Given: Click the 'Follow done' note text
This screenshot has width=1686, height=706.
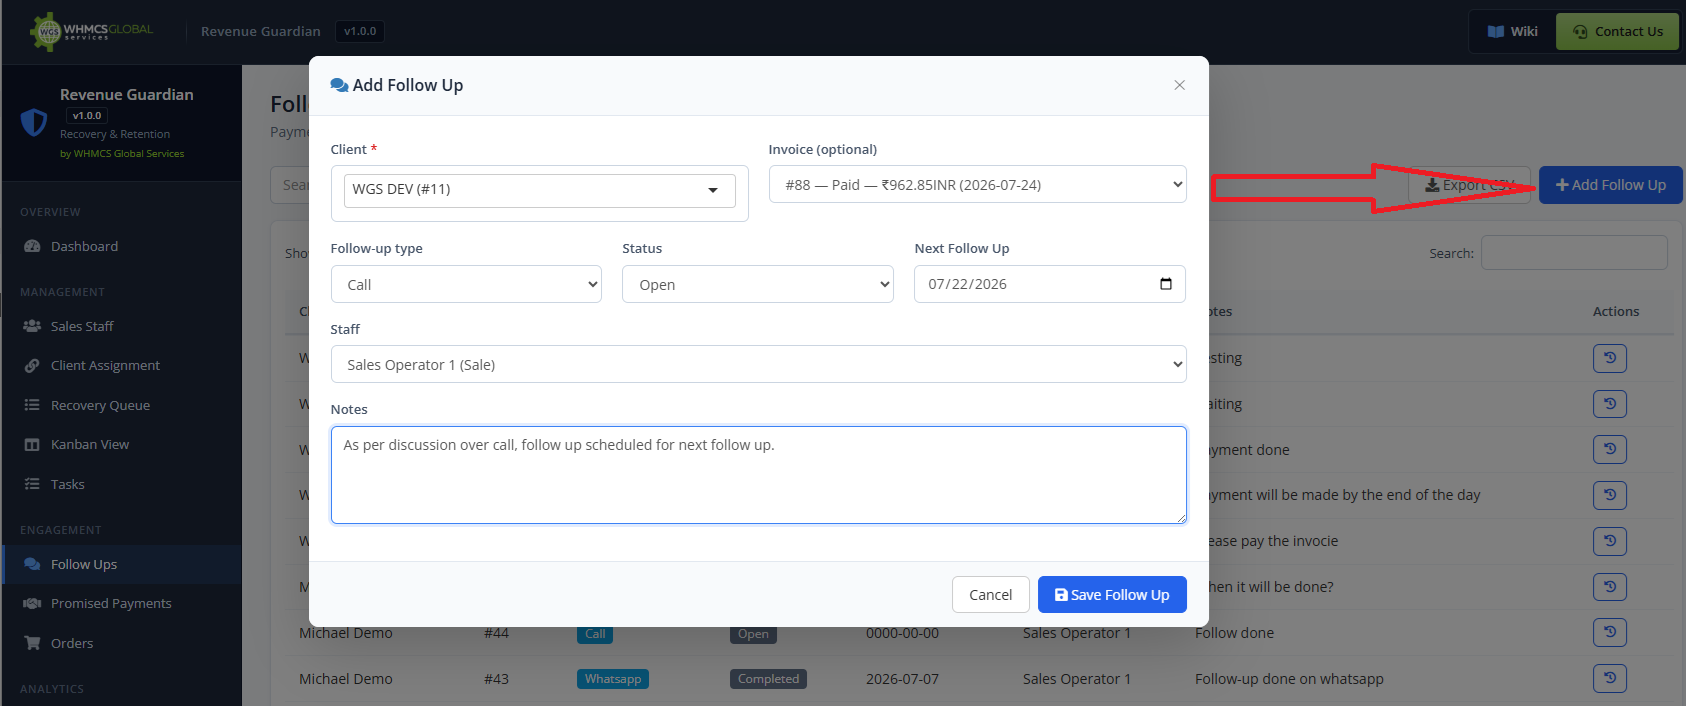Looking at the screenshot, I should pyautogui.click(x=1234, y=633).
